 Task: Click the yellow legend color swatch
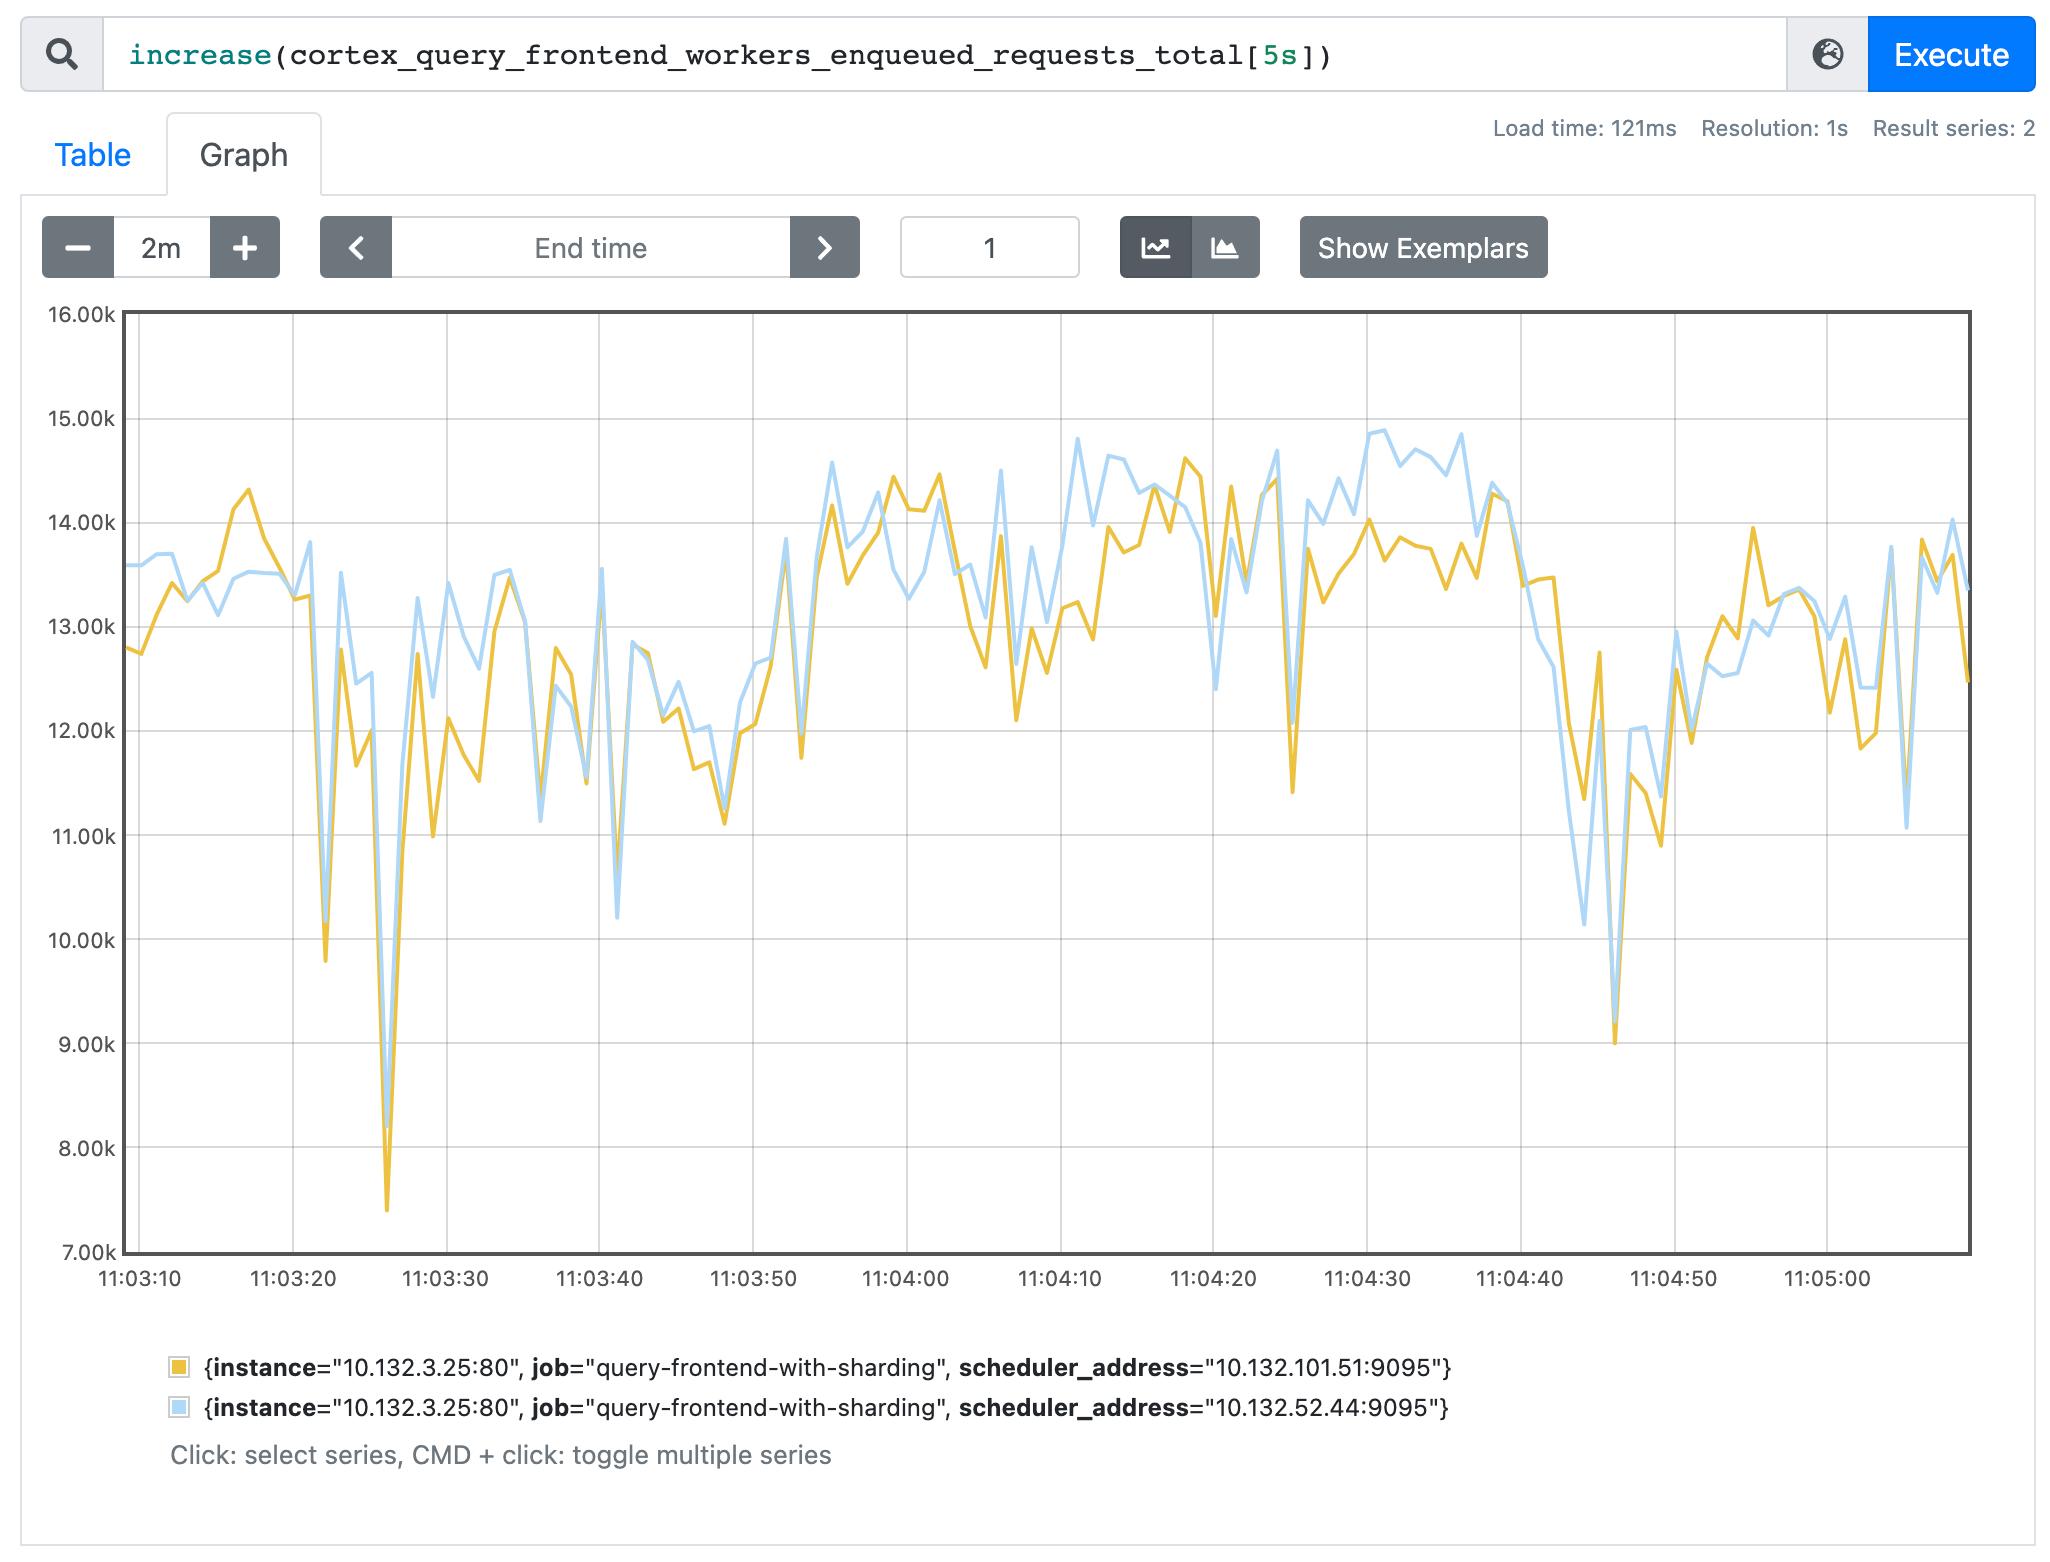coord(180,1366)
